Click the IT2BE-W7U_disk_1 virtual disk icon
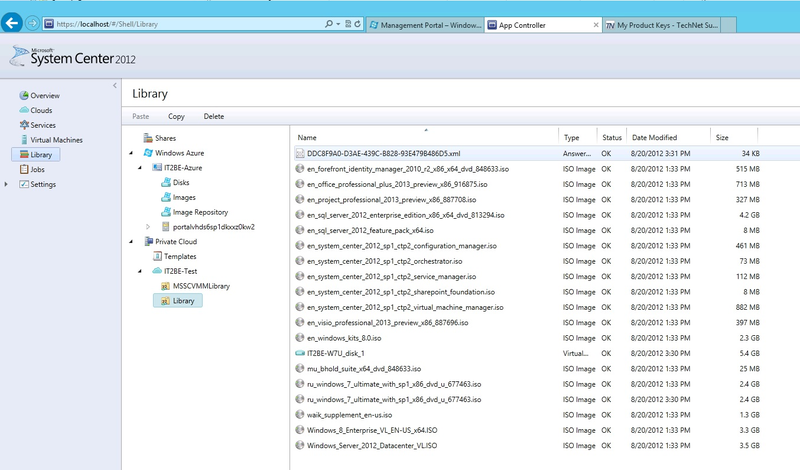 (300, 353)
